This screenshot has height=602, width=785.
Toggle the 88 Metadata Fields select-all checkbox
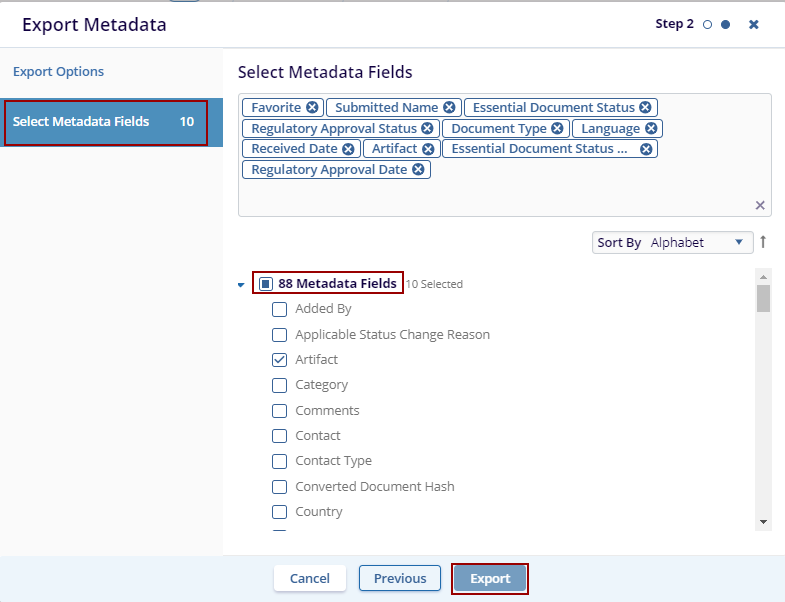[266, 284]
